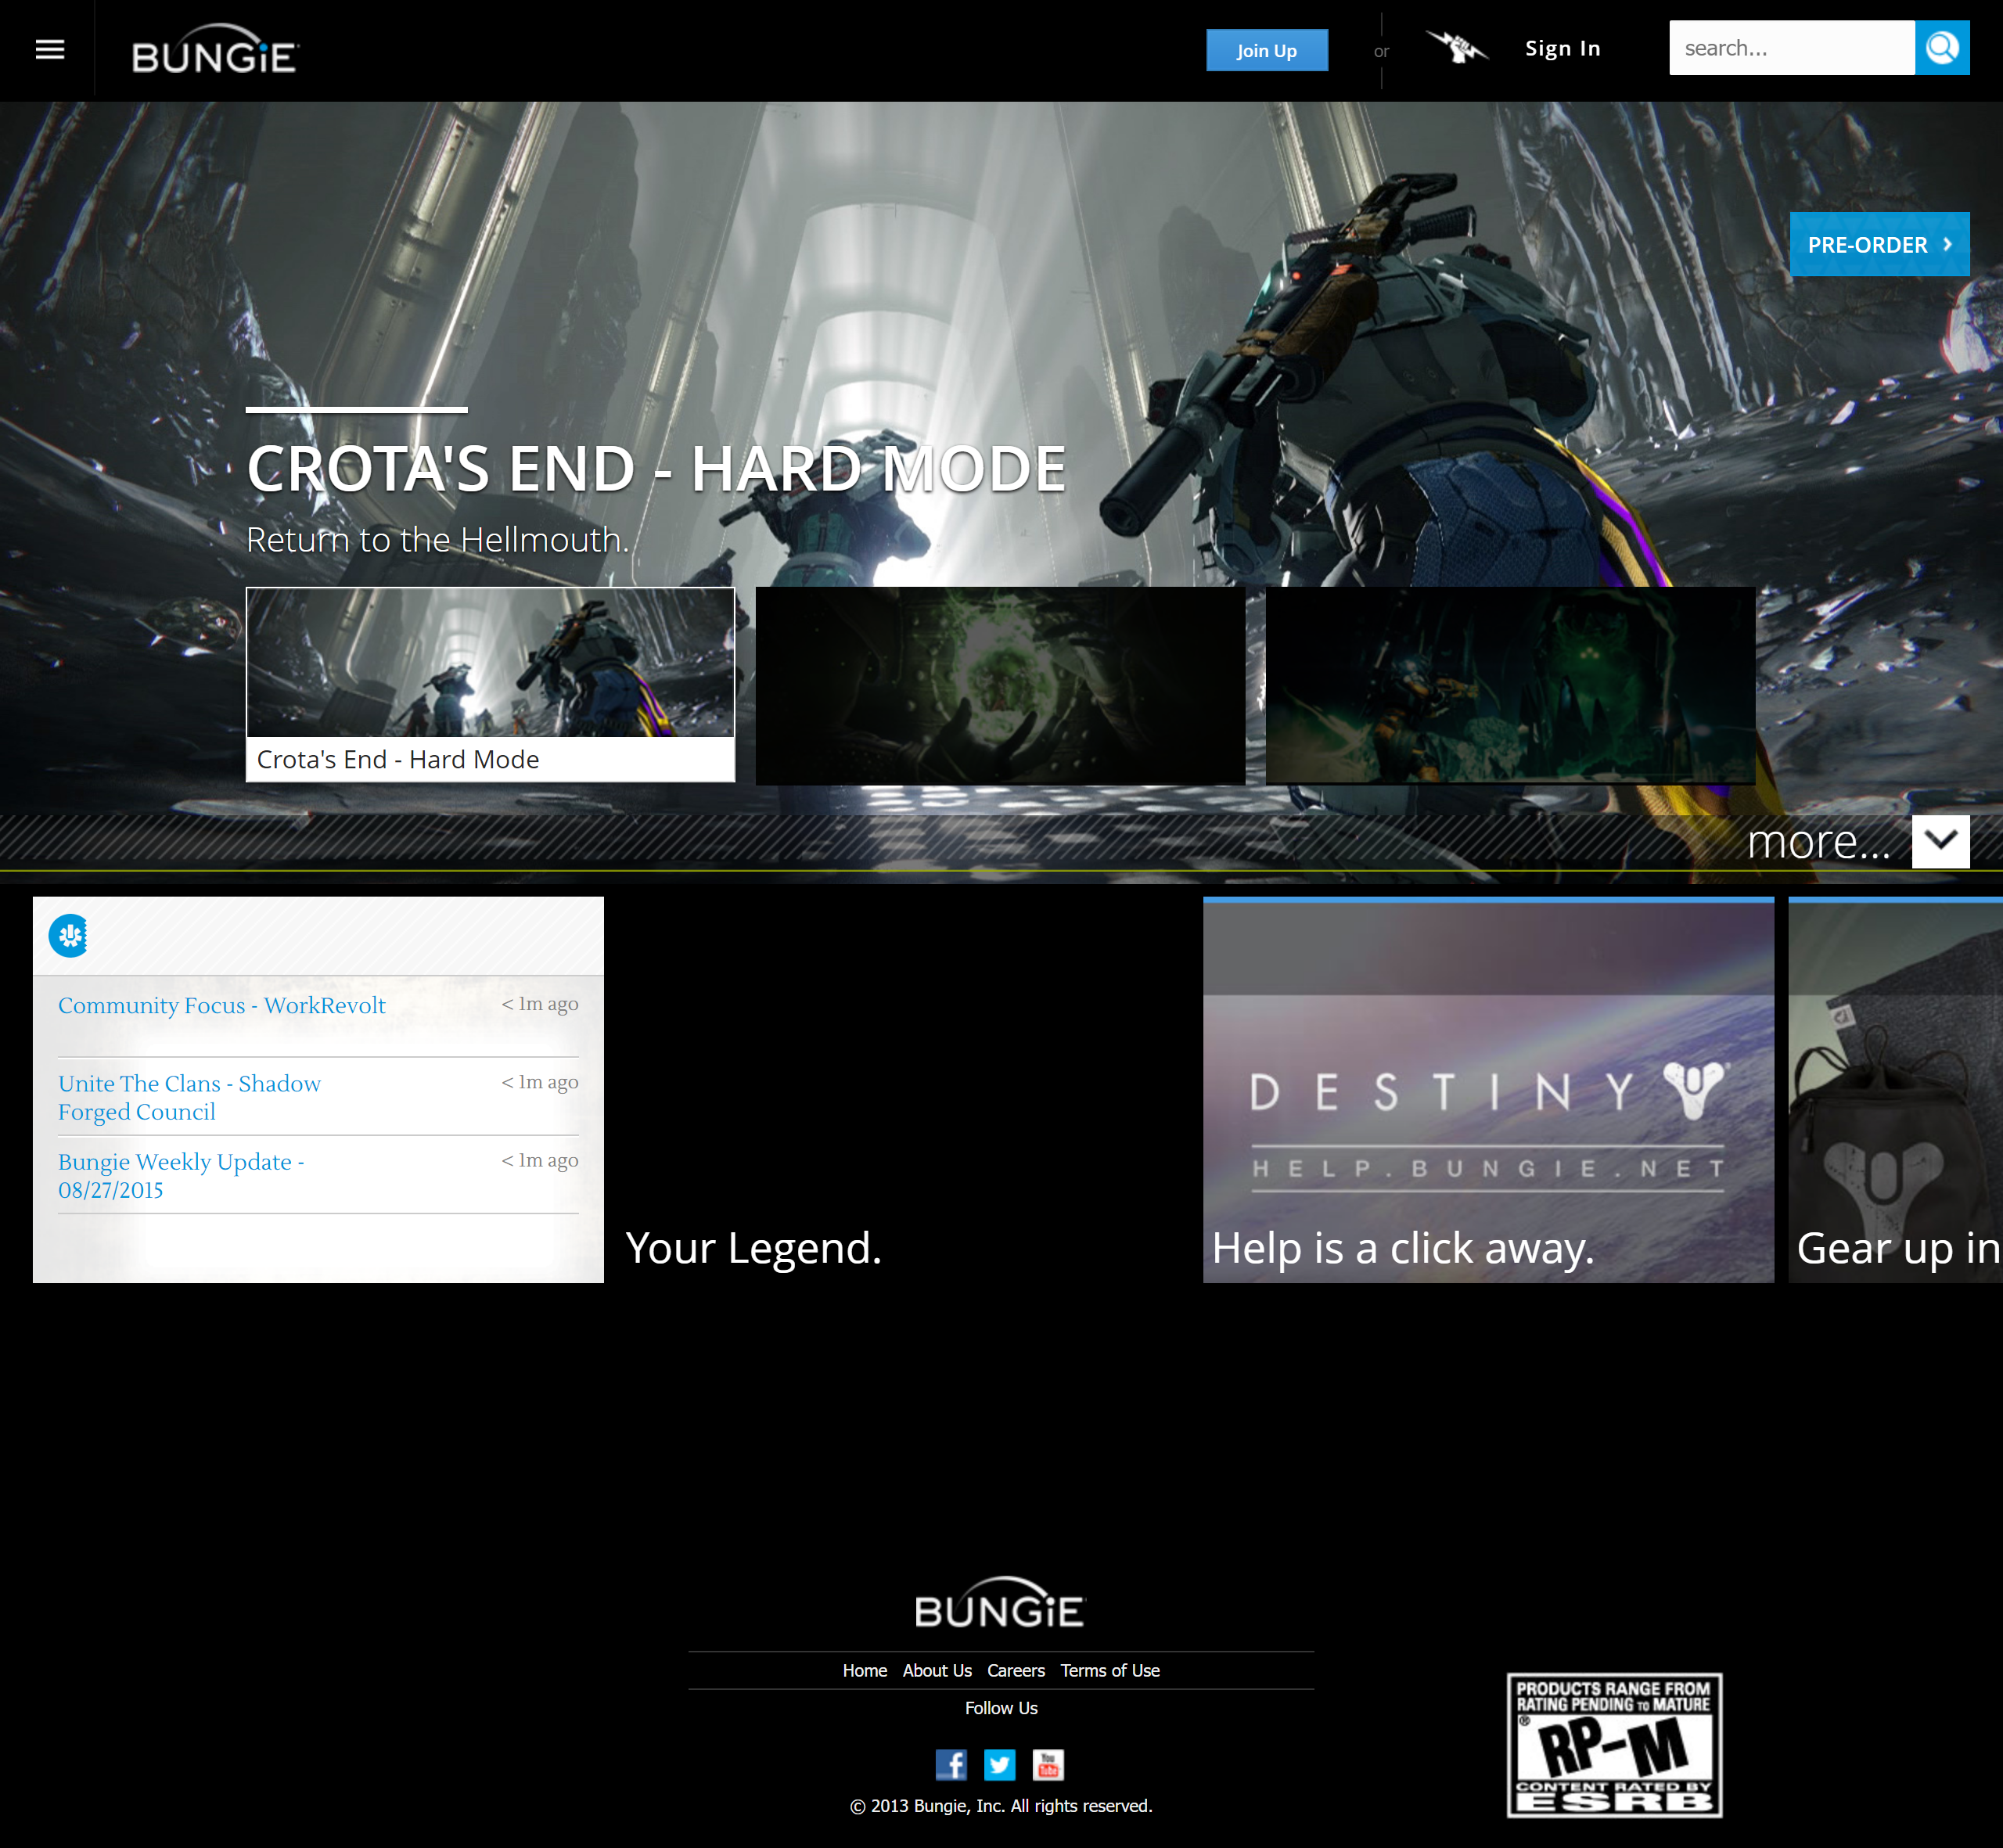Click the blue news feed badge icon
Viewport: 2003px width, 1848px height.
point(69,936)
